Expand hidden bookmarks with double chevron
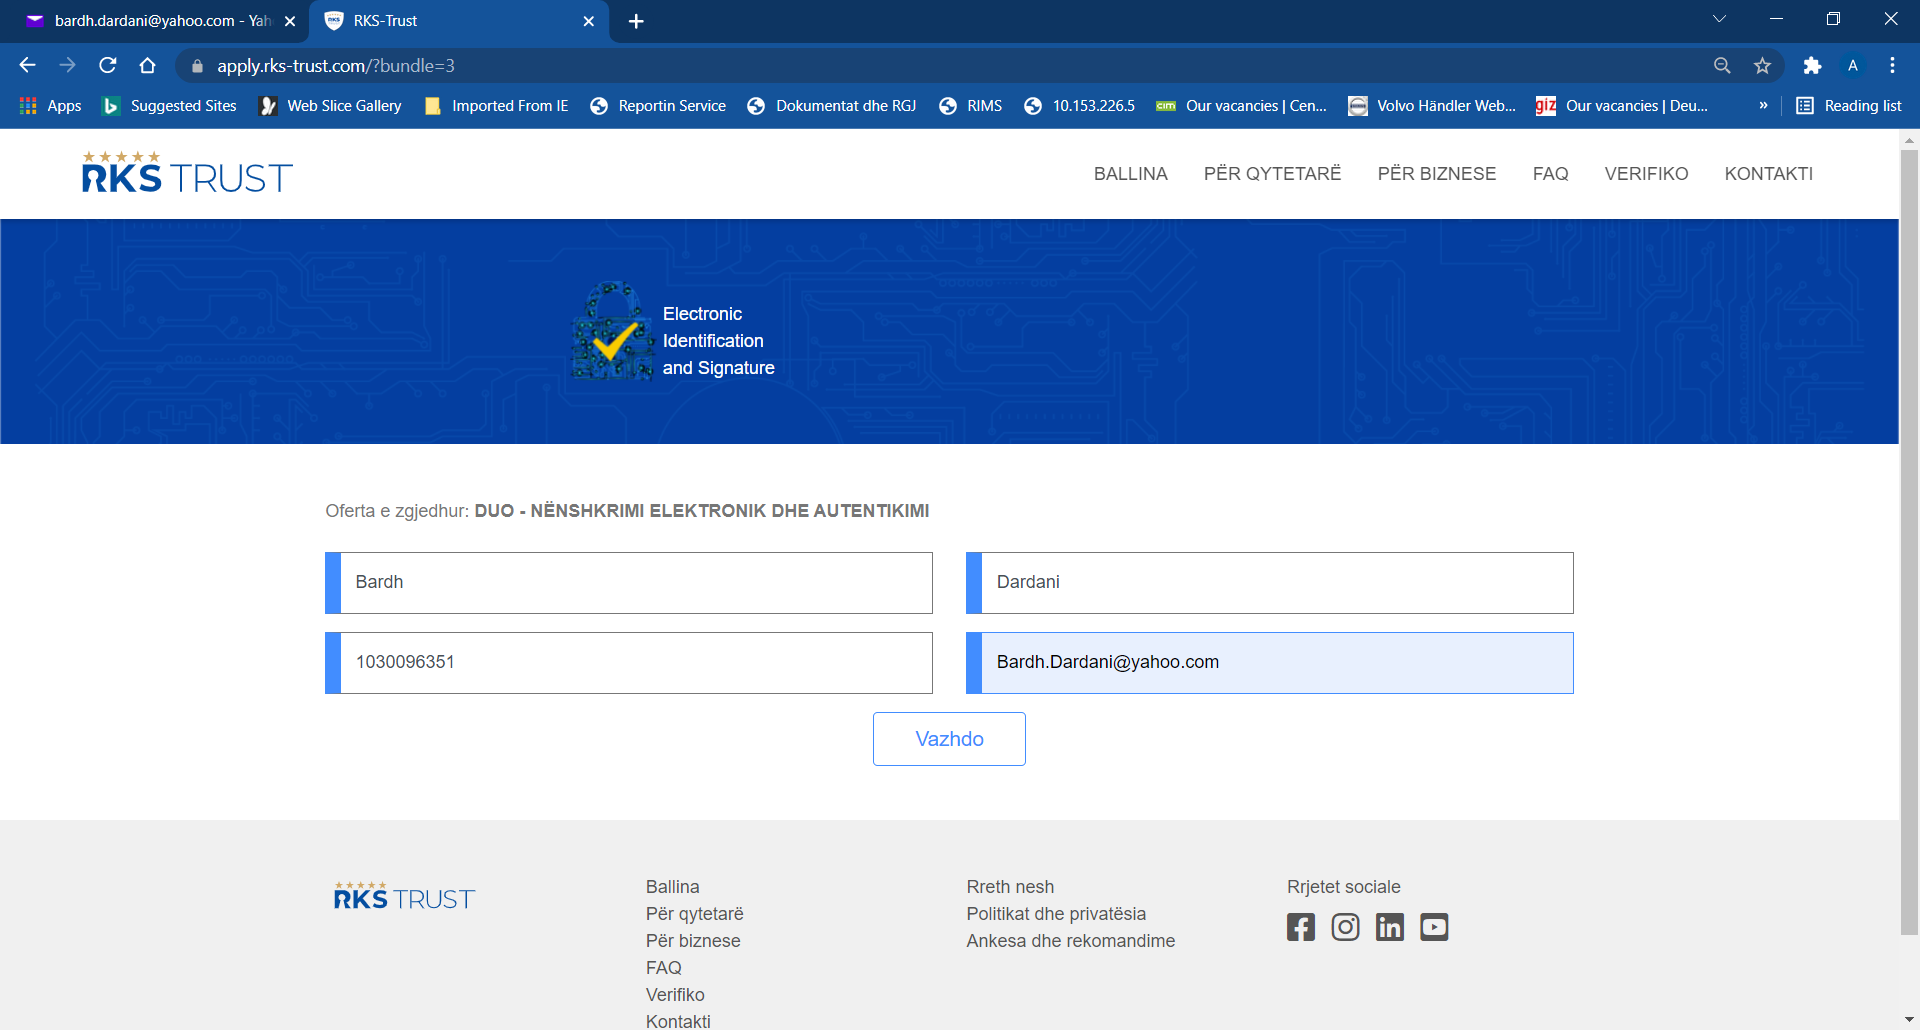1920x1030 pixels. tap(1763, 106)
